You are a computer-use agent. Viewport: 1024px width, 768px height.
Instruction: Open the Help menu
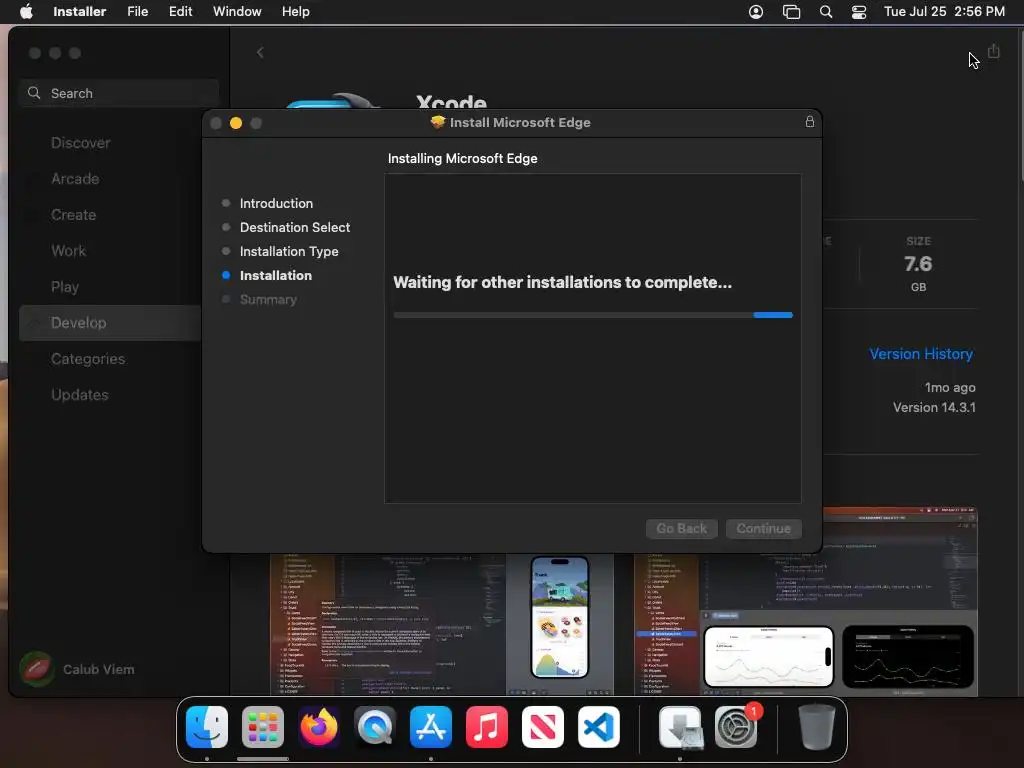pos(295,12)
